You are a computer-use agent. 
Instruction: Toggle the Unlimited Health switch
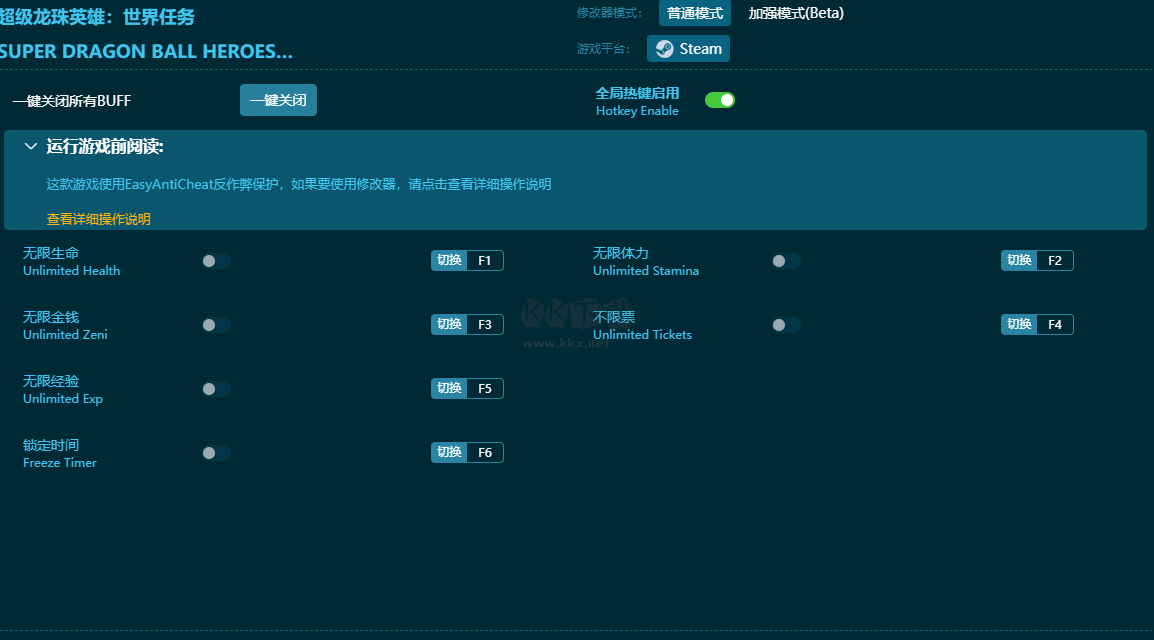pyautogui.click(x=216, y=261)
